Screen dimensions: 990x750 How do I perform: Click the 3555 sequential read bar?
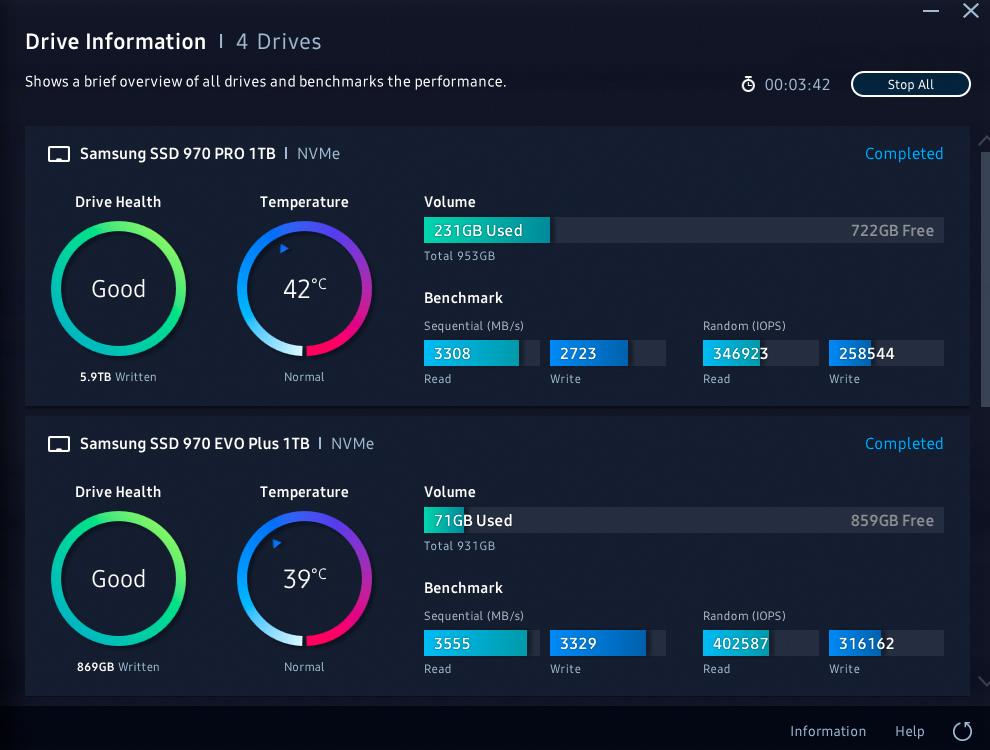(482, 643)
